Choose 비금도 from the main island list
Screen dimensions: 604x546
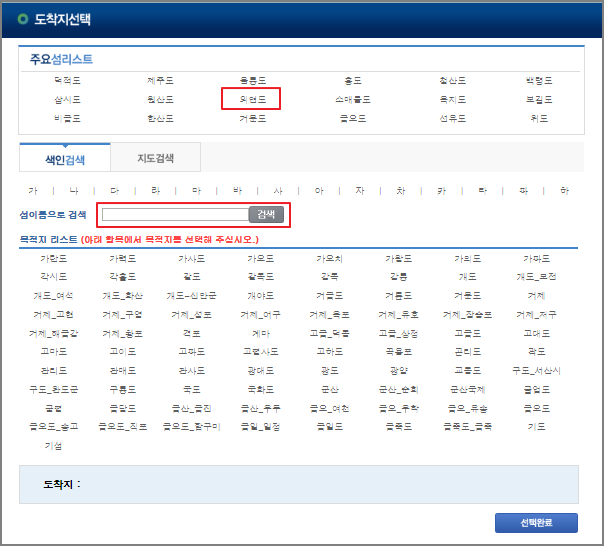click(67, 118)
